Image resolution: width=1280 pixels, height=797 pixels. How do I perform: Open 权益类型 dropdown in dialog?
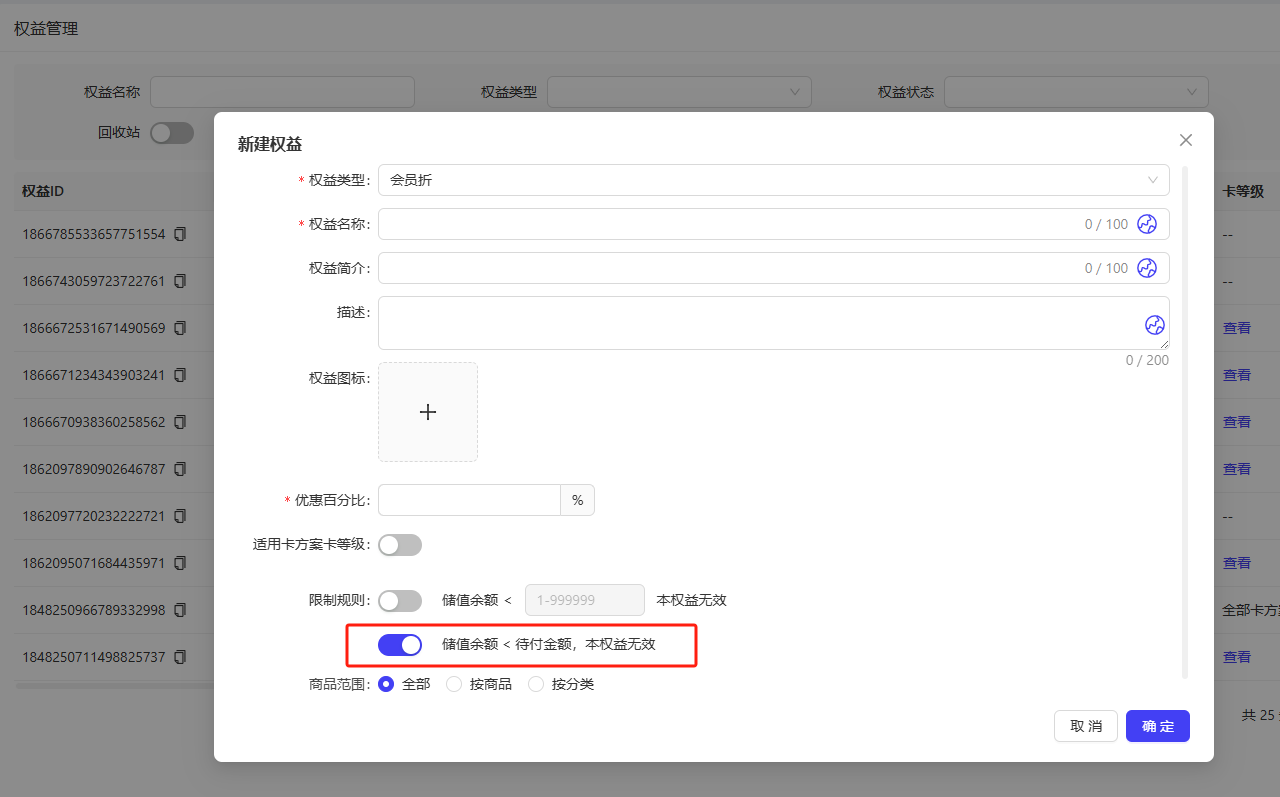773,180
